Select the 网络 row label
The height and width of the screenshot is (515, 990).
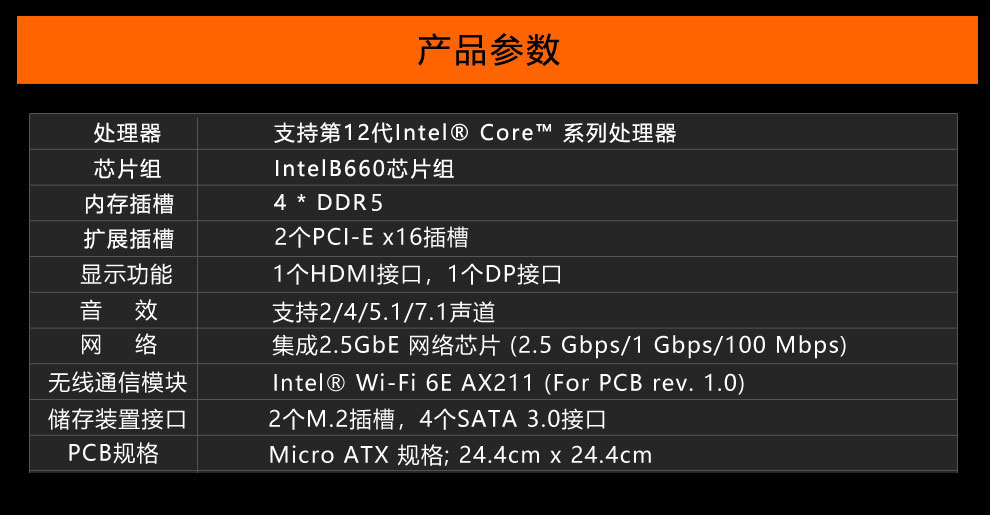point(119,345)
